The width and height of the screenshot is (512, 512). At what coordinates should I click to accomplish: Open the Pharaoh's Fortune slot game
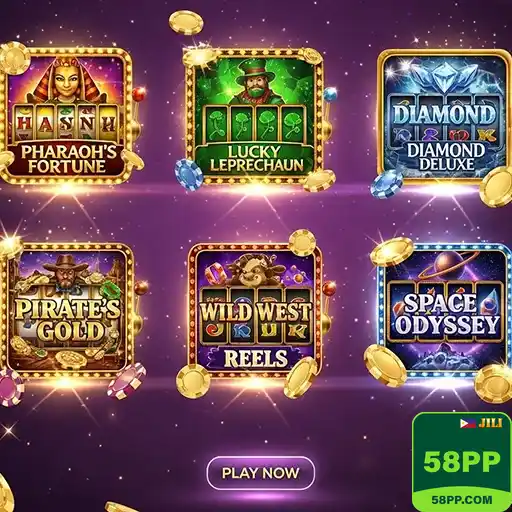coord(67,116)
